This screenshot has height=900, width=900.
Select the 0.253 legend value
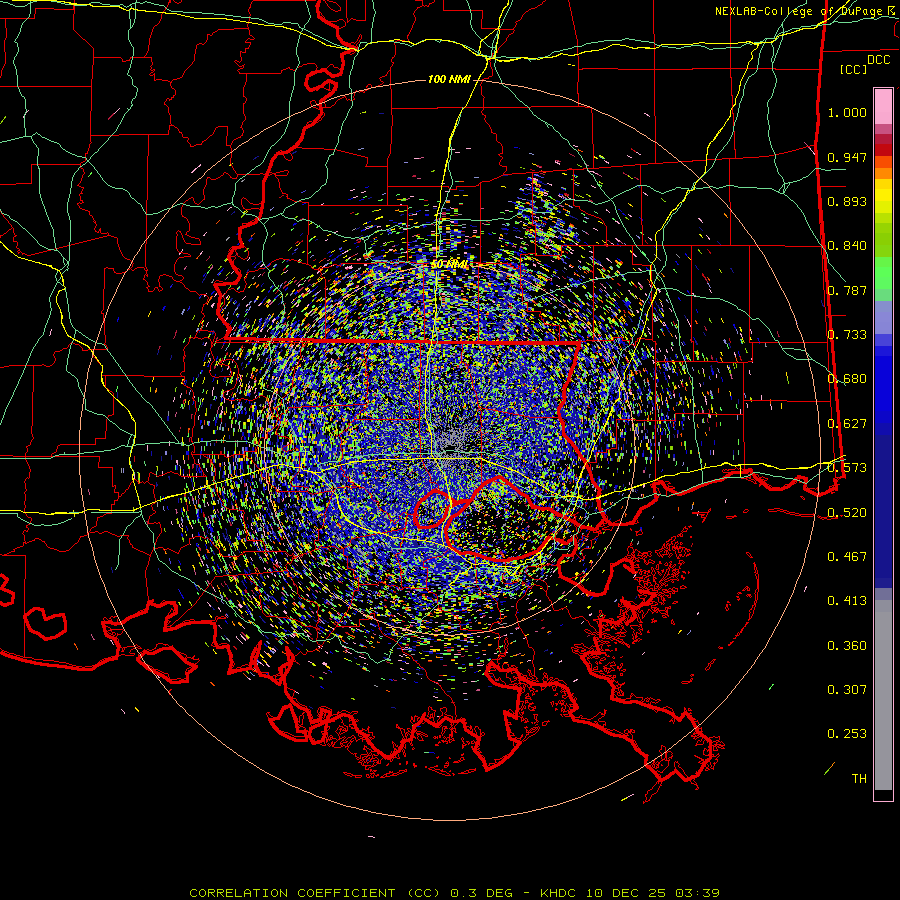click(847, 734)
